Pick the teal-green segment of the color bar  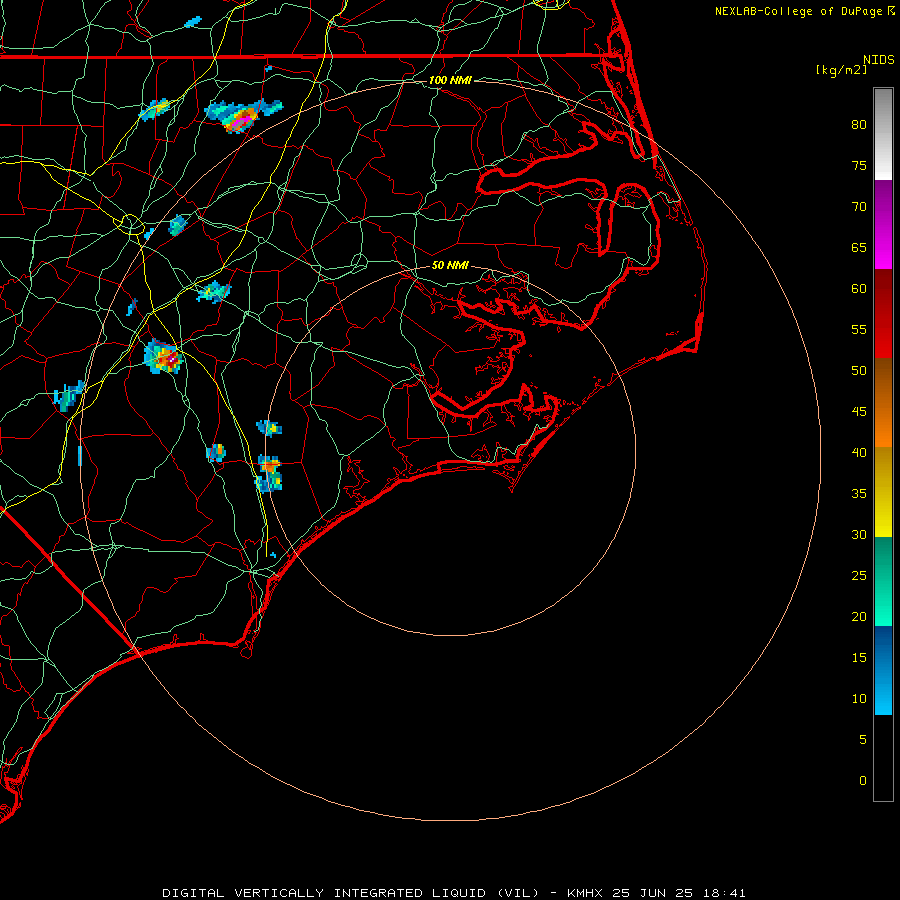coord(883,581)
